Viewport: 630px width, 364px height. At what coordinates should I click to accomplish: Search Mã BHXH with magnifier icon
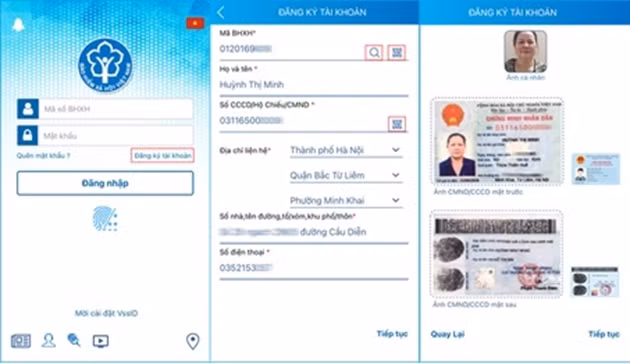374,53
